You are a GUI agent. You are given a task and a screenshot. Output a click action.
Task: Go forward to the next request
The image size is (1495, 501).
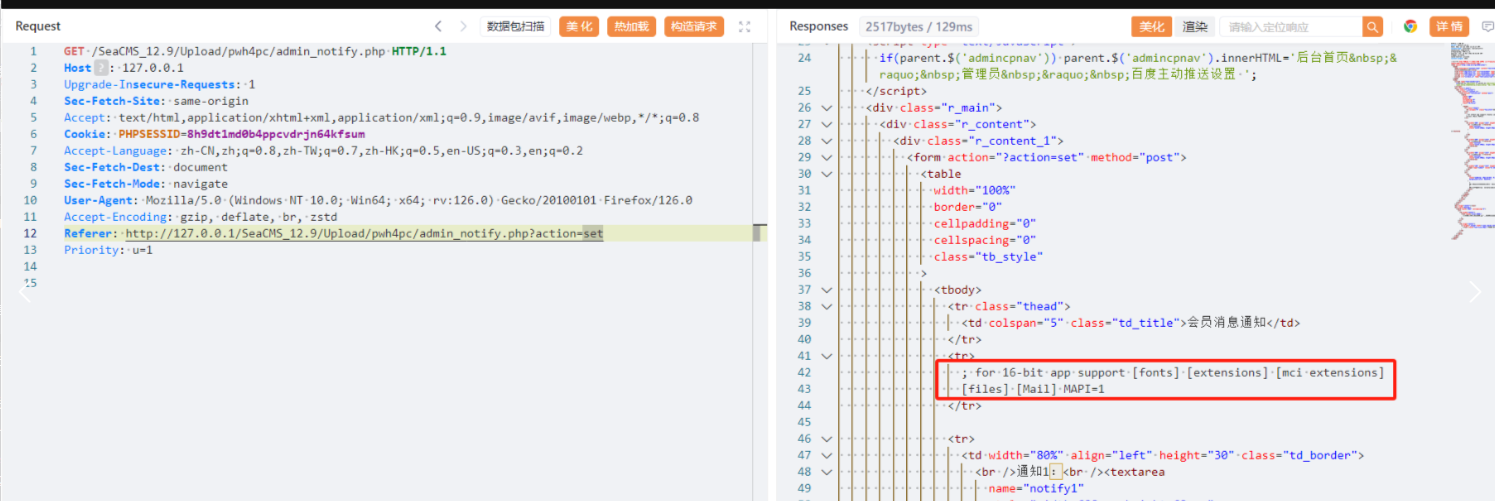coord(463,26)
